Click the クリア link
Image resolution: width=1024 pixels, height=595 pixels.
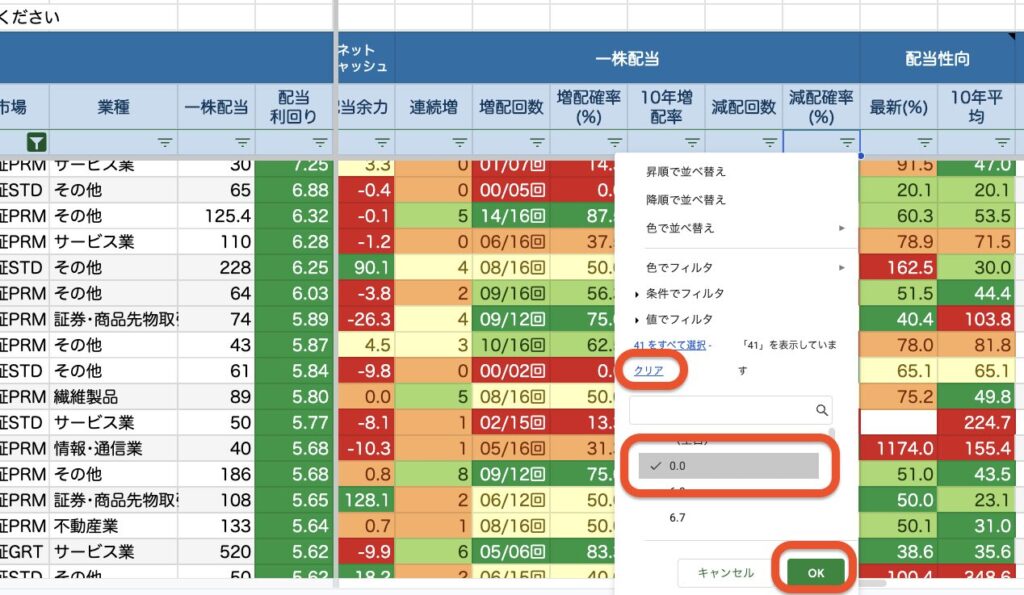click(649, 370)
